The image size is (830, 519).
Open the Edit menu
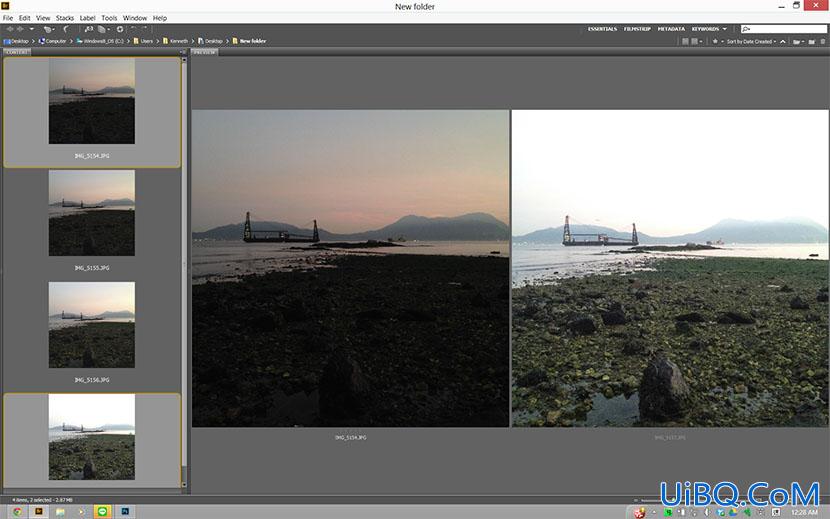pyautogui.click(x=24, y=18)
